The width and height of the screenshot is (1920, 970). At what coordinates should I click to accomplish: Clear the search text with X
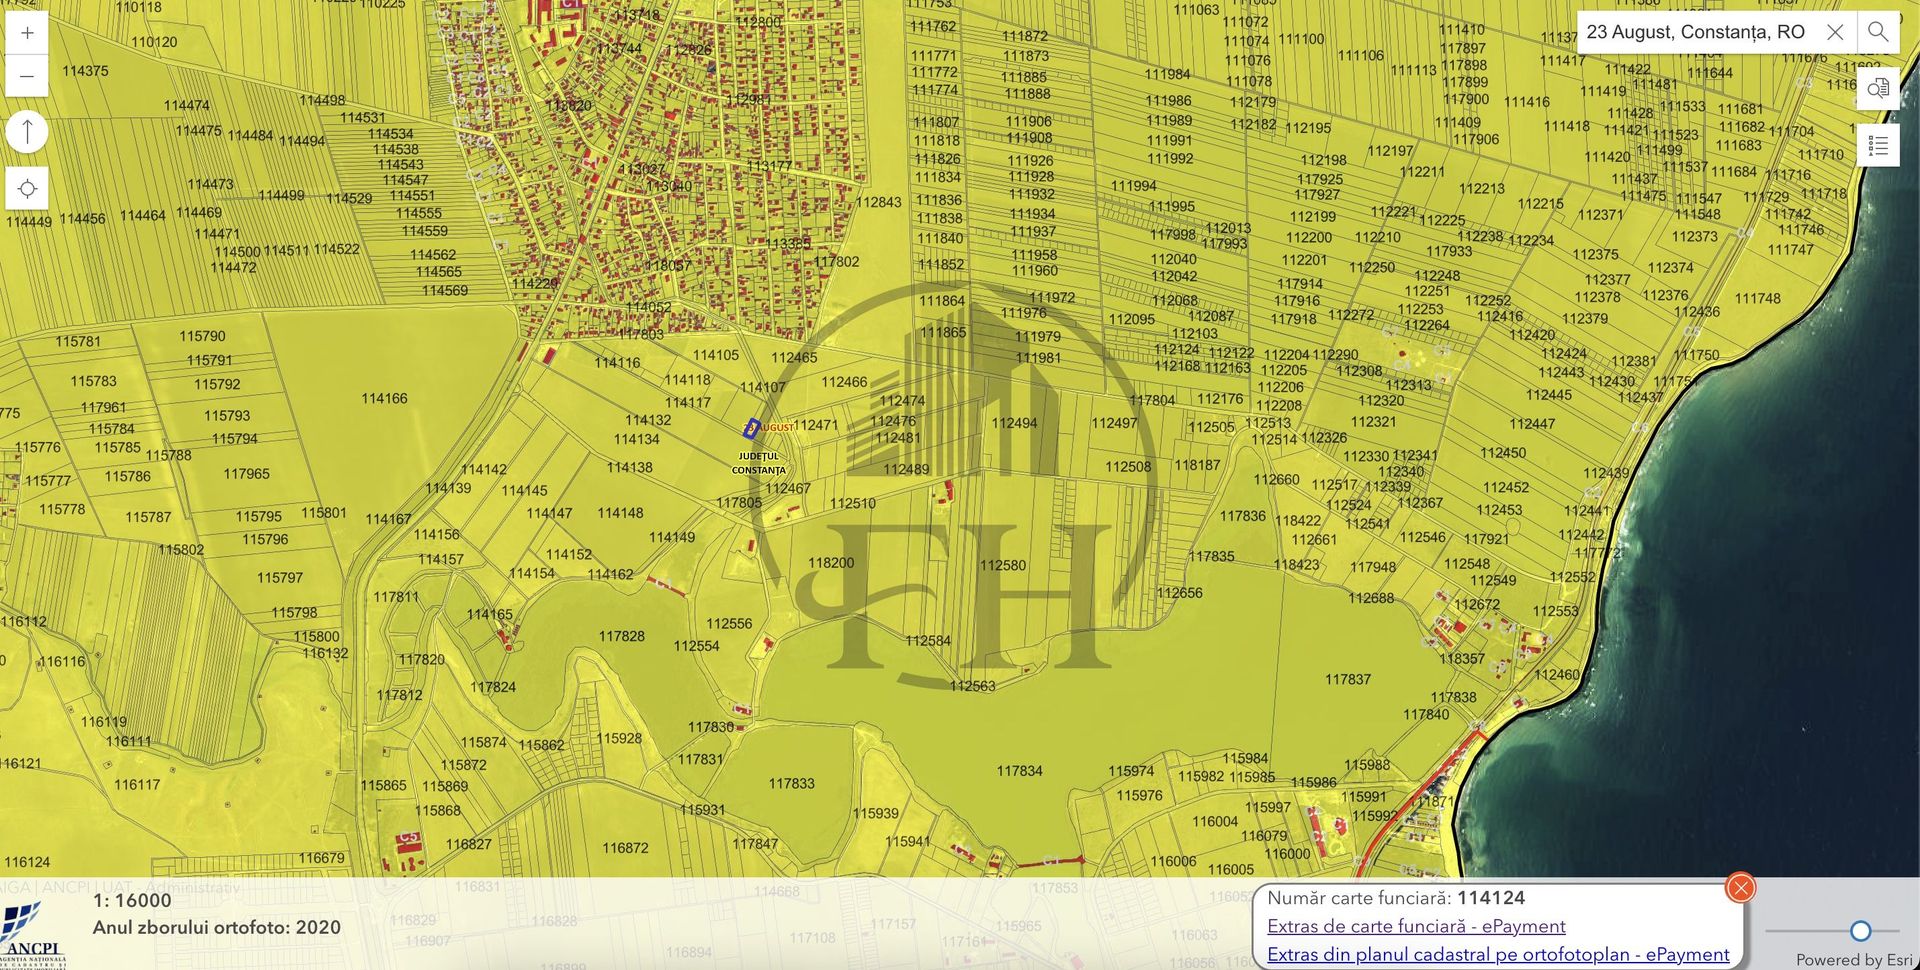[x=1834, y=32]
